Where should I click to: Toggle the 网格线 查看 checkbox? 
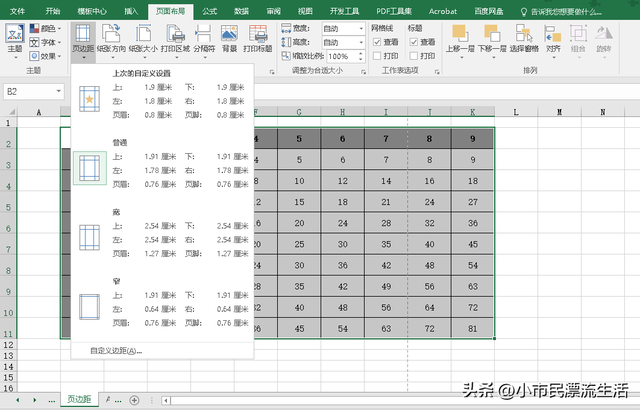click(x=376, y=43)
